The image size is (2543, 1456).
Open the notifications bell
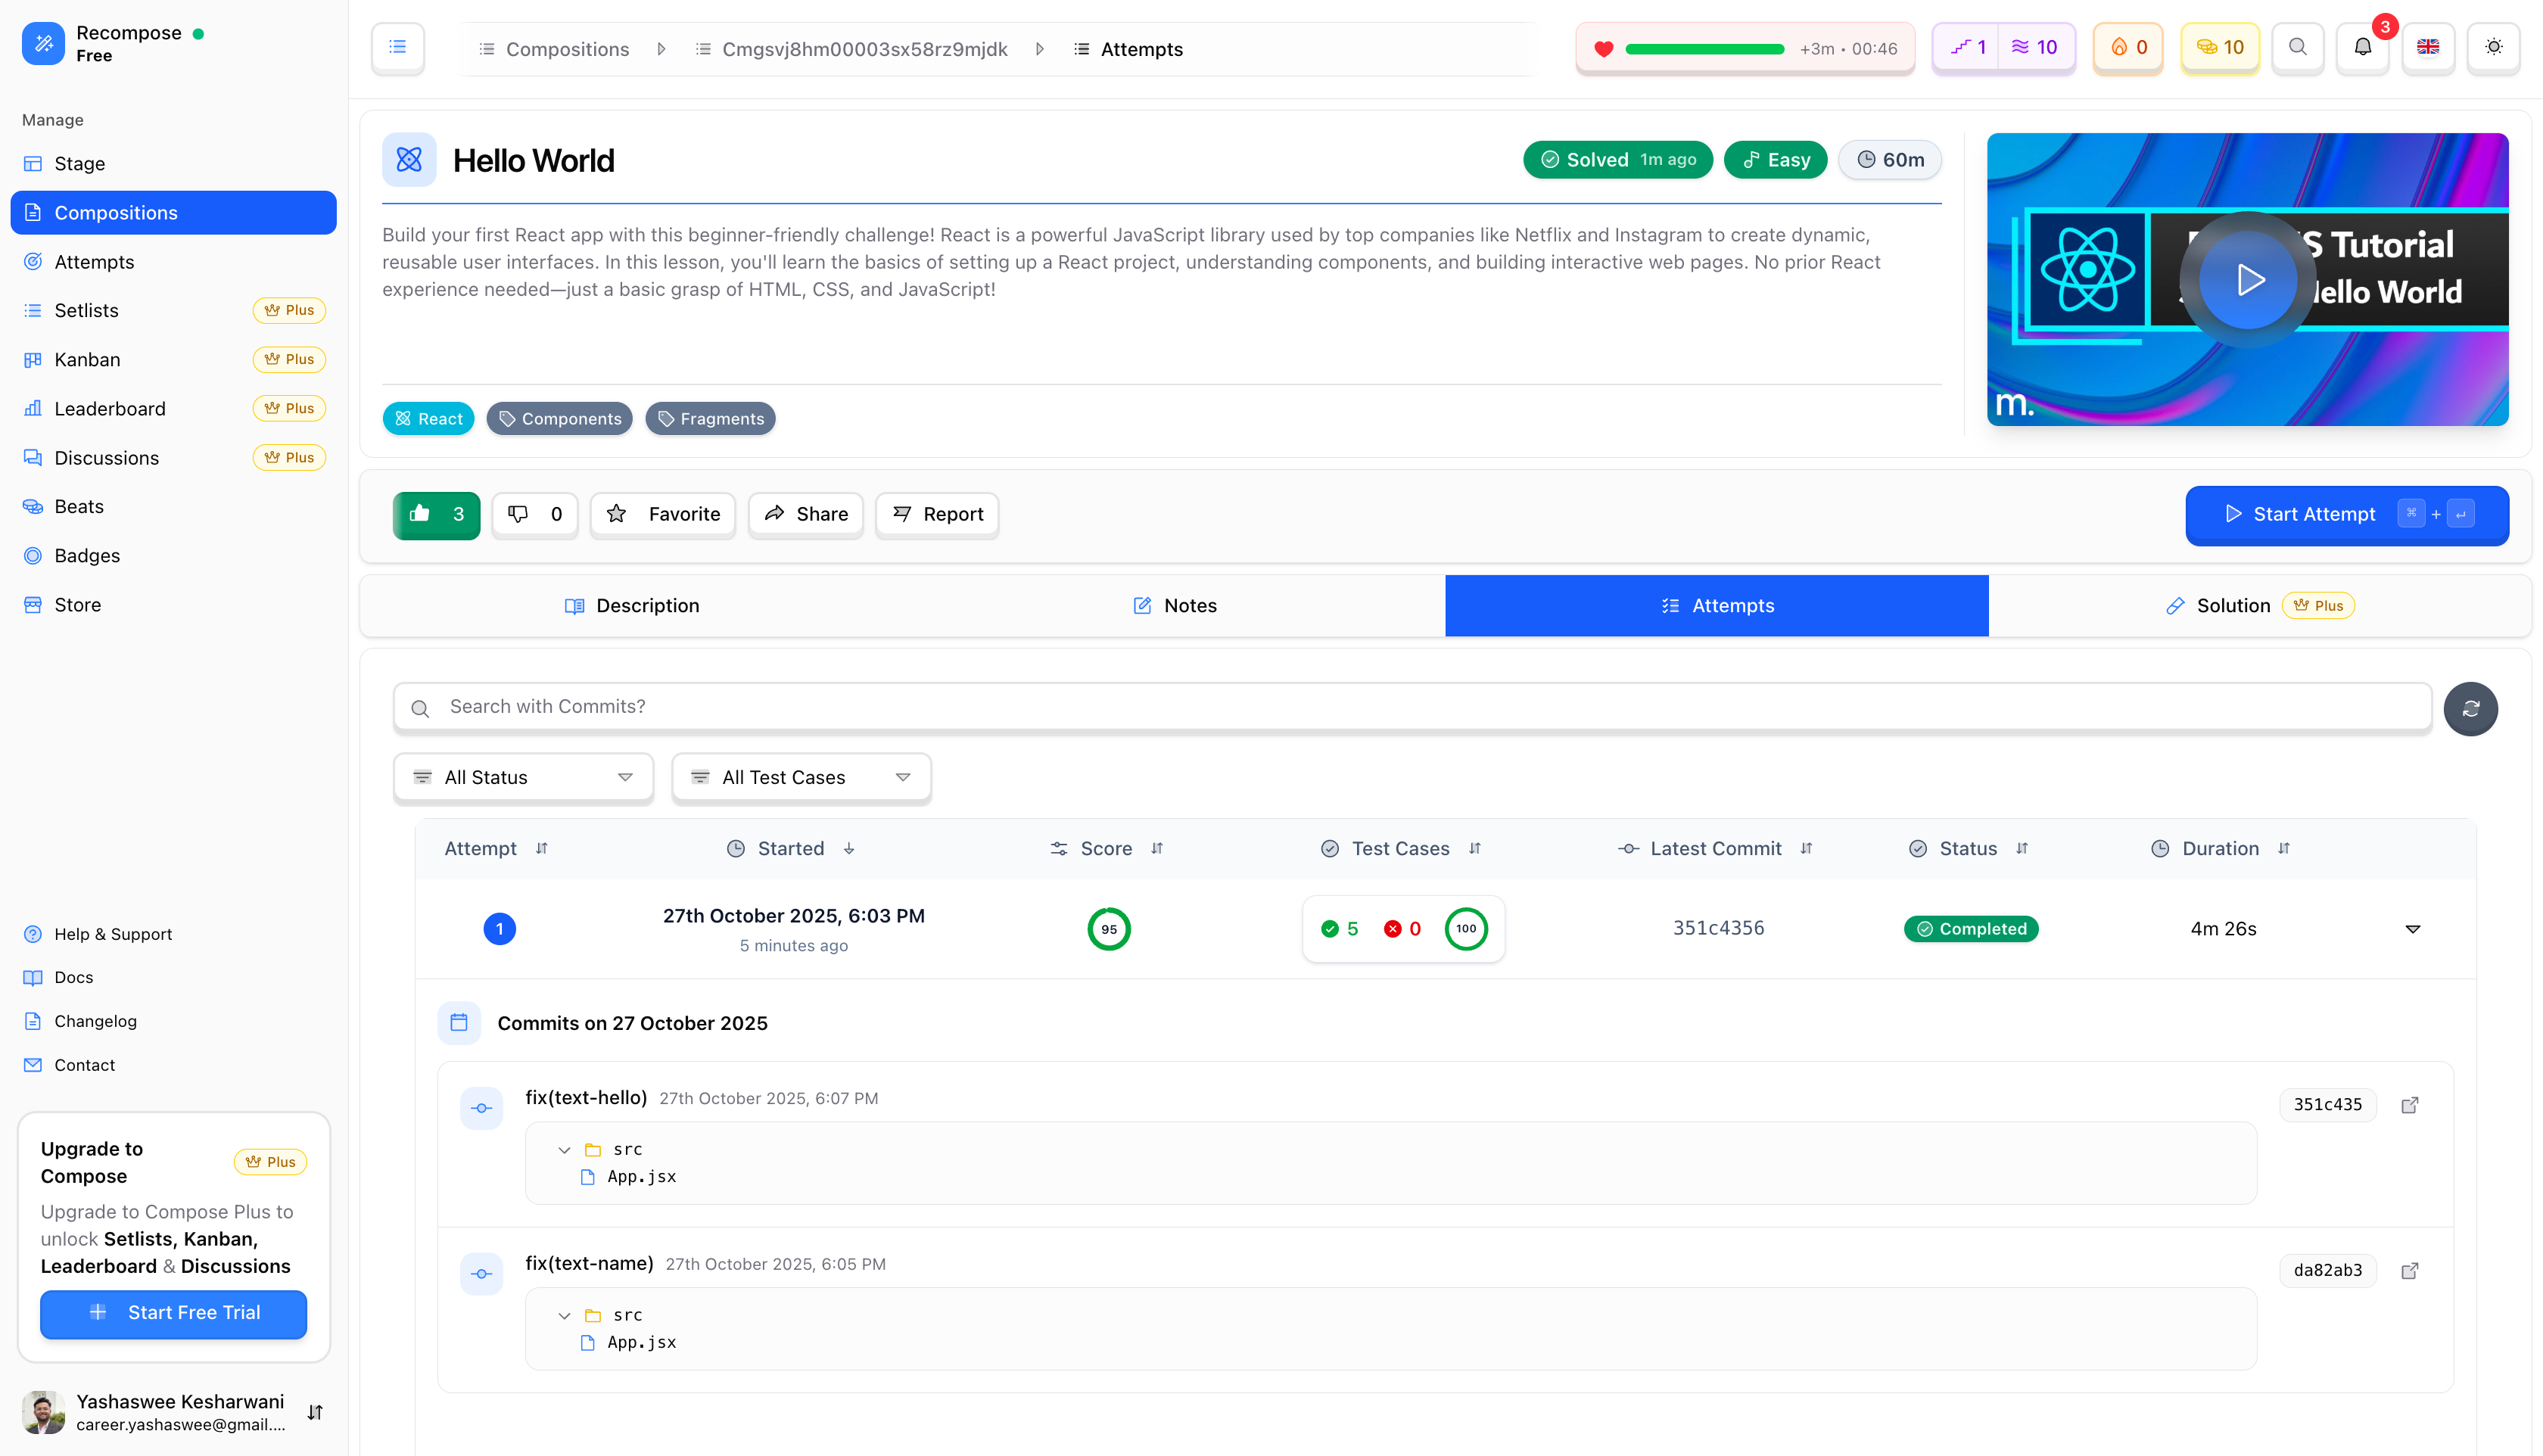click(x=2362, y=47)
